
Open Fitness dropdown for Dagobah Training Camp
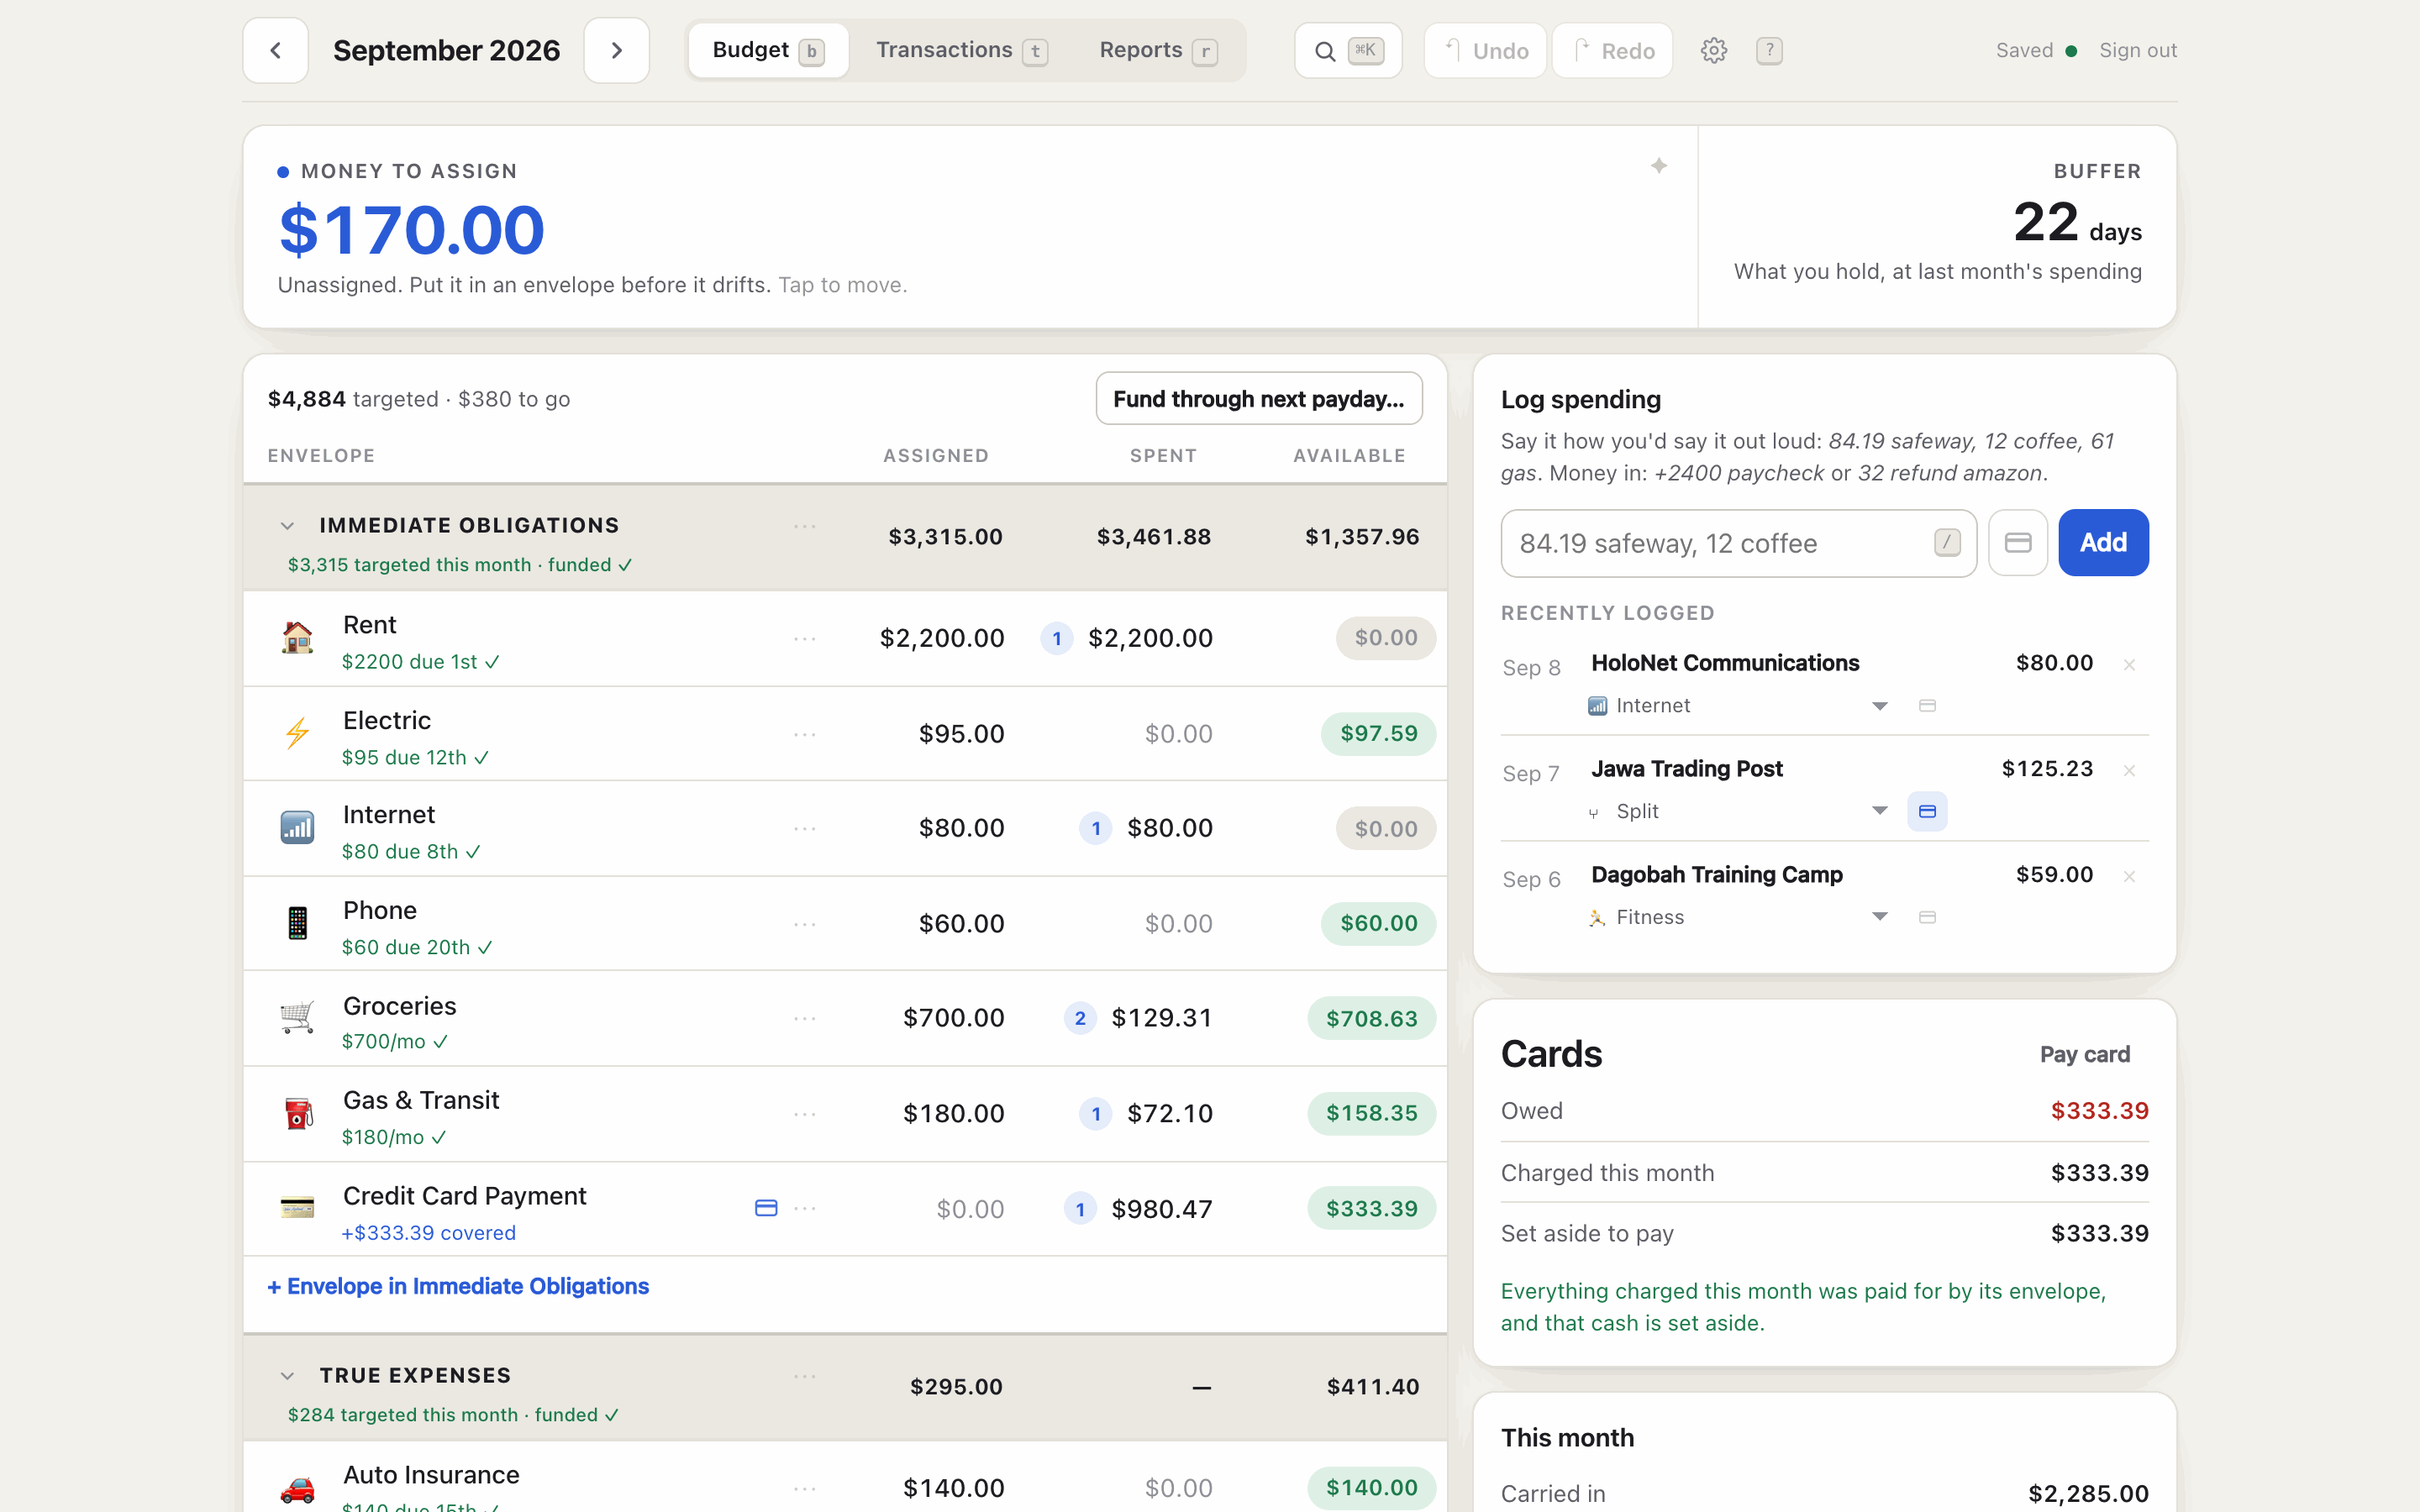pos(1738,917)
